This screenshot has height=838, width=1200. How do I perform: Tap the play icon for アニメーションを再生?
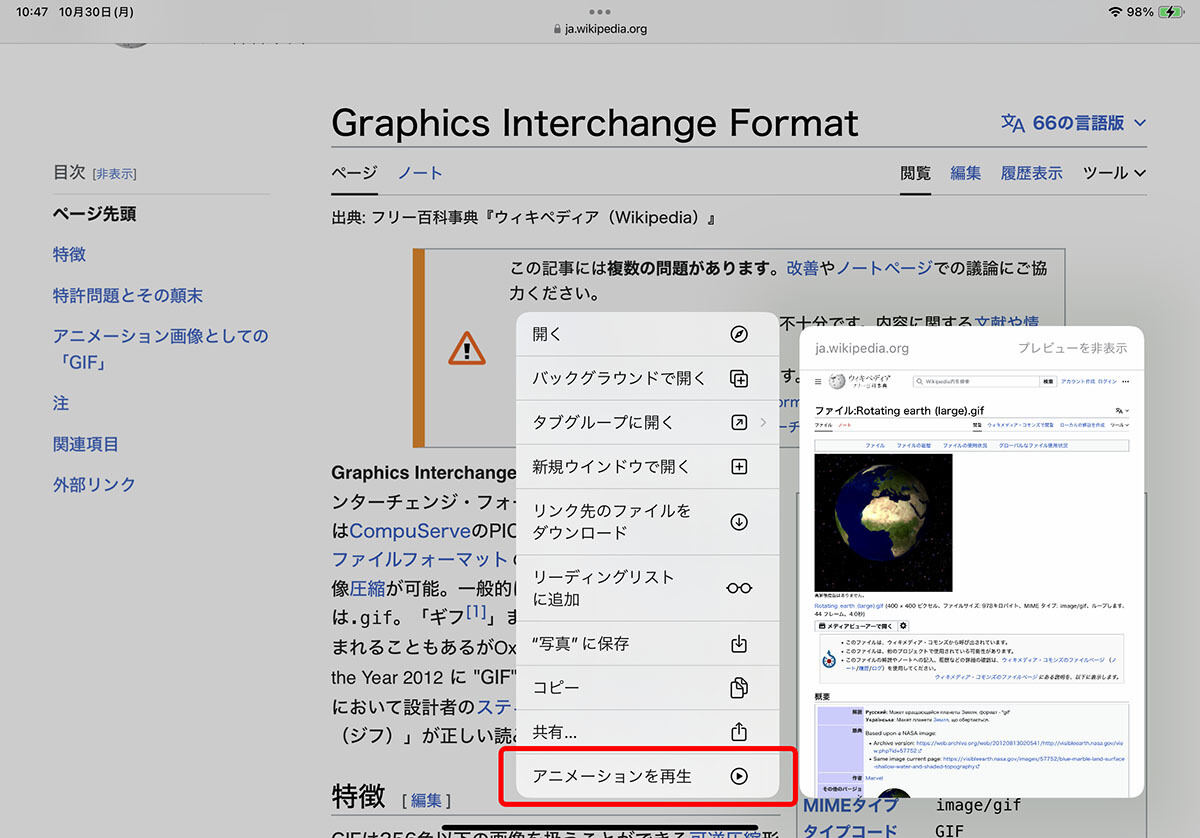click(739, 776)
